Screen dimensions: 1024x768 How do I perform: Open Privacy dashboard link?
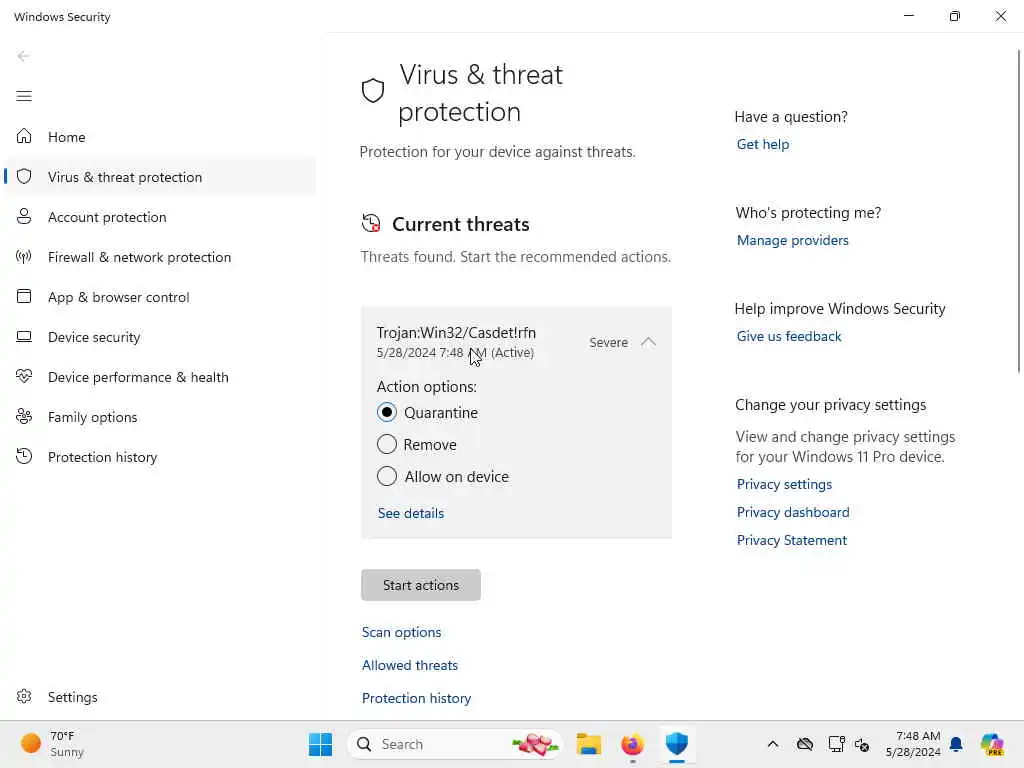[x=793, y=512]
